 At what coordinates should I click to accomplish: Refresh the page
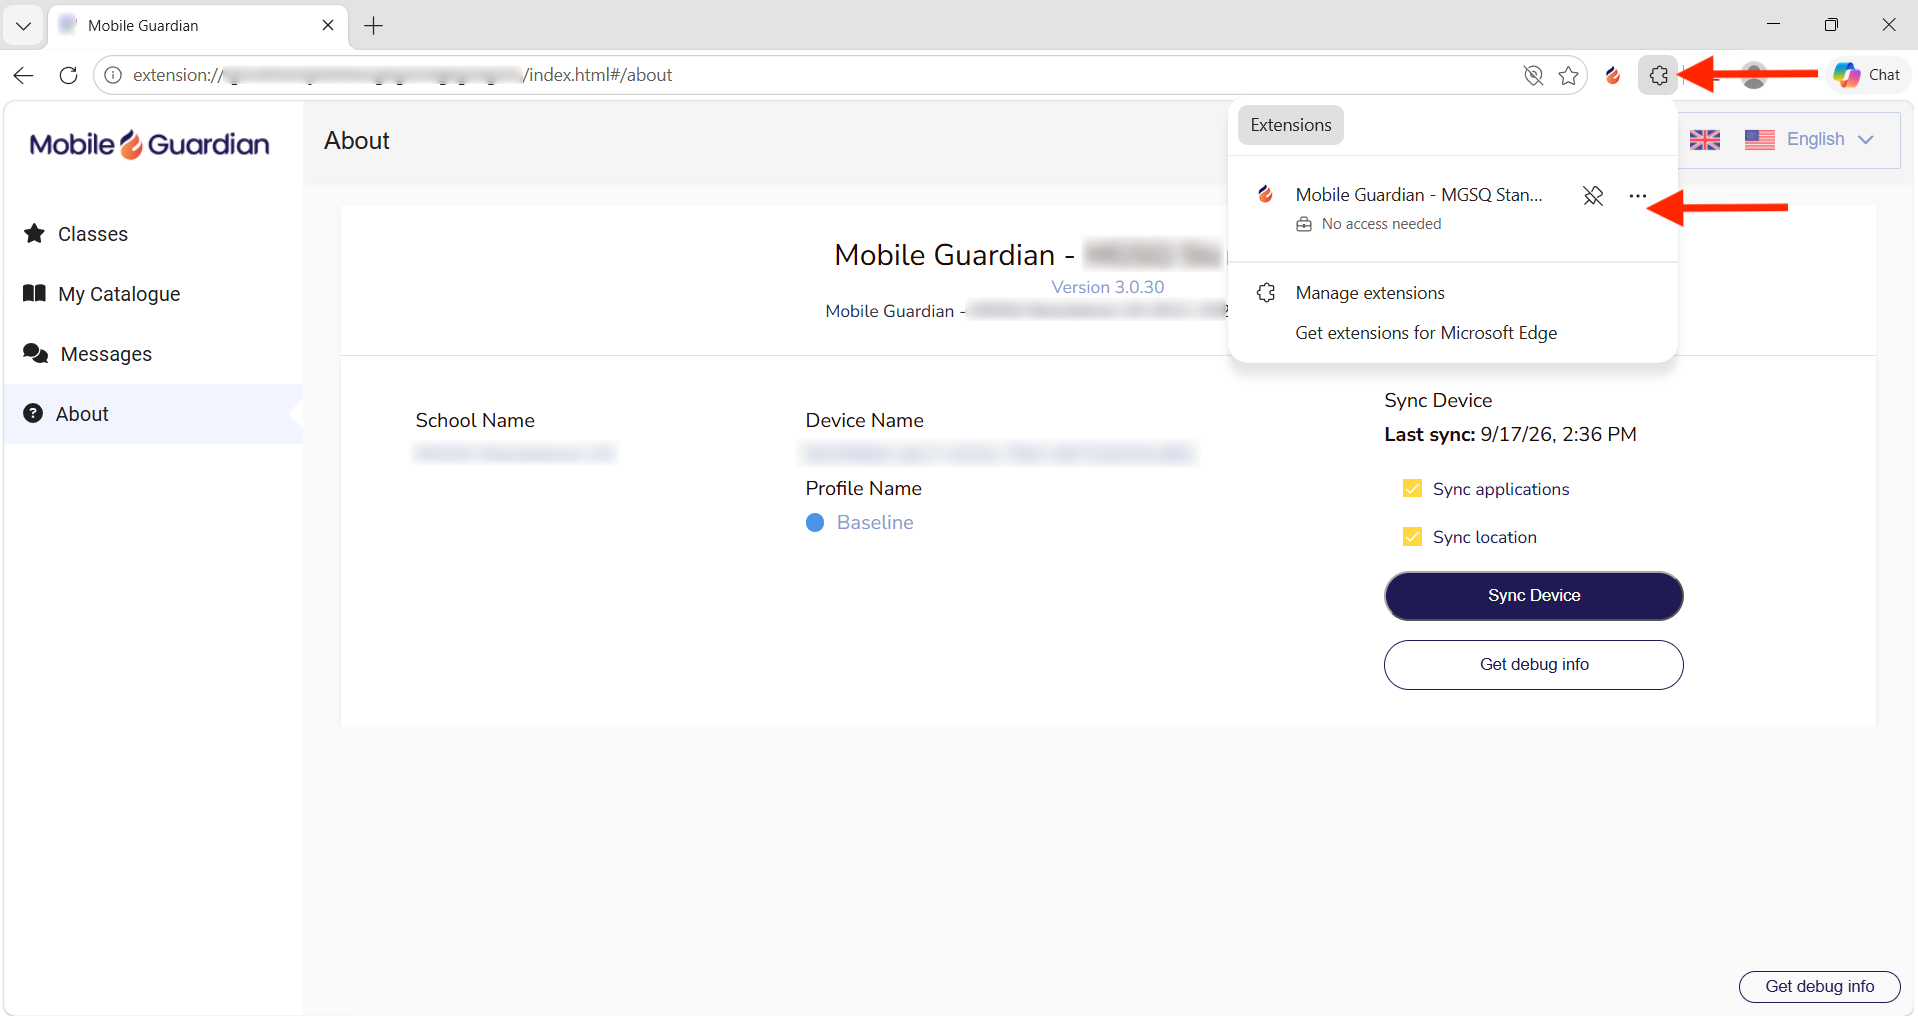[68, 75]
